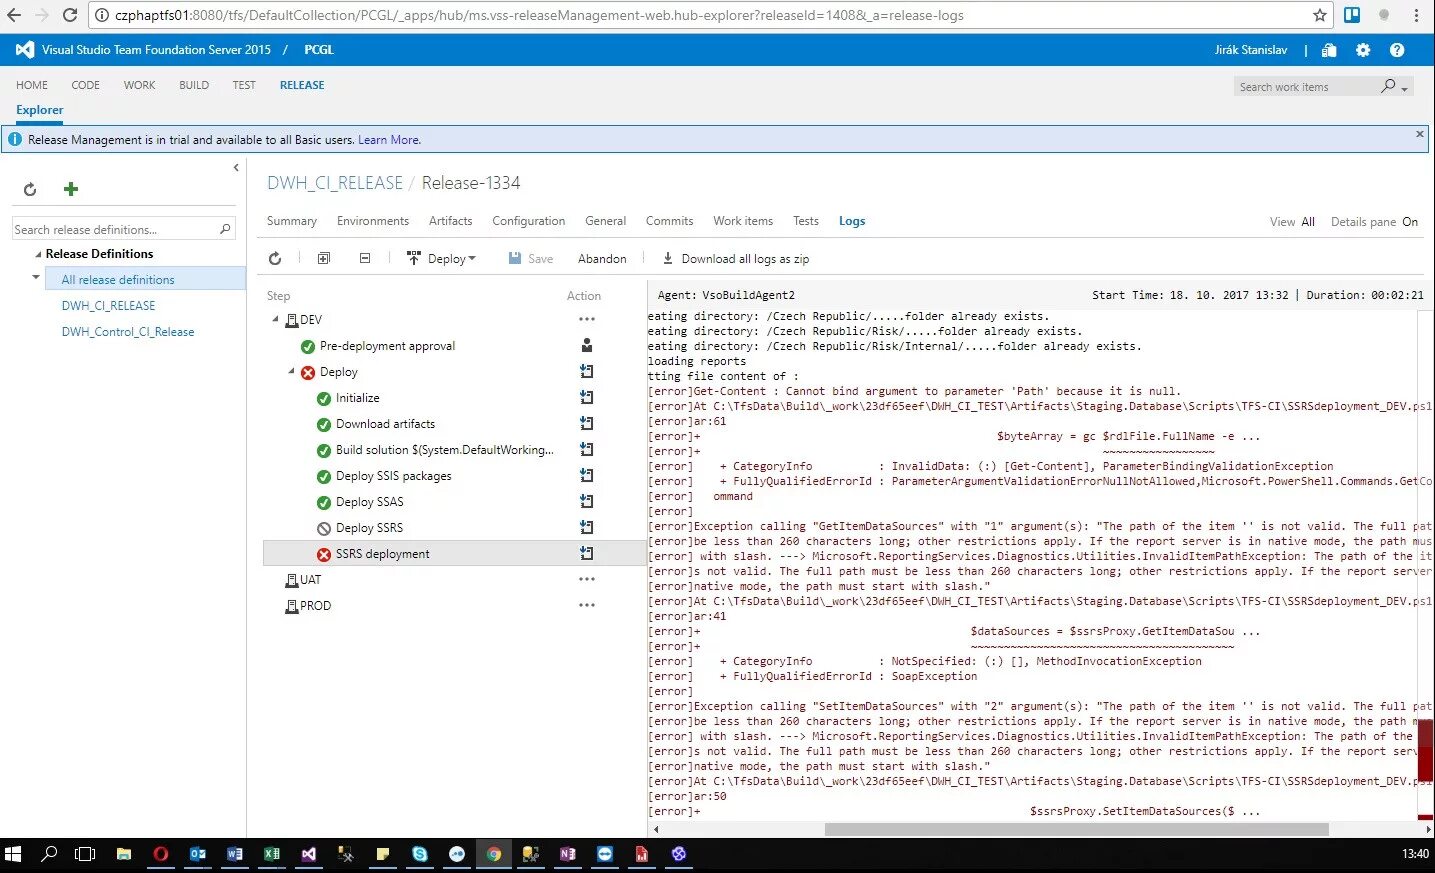Image resolution: width=1435 pixels, height=873 pixels.
Task: Collapse all steps with the minus icon
Action: click(x=365, y=258)
